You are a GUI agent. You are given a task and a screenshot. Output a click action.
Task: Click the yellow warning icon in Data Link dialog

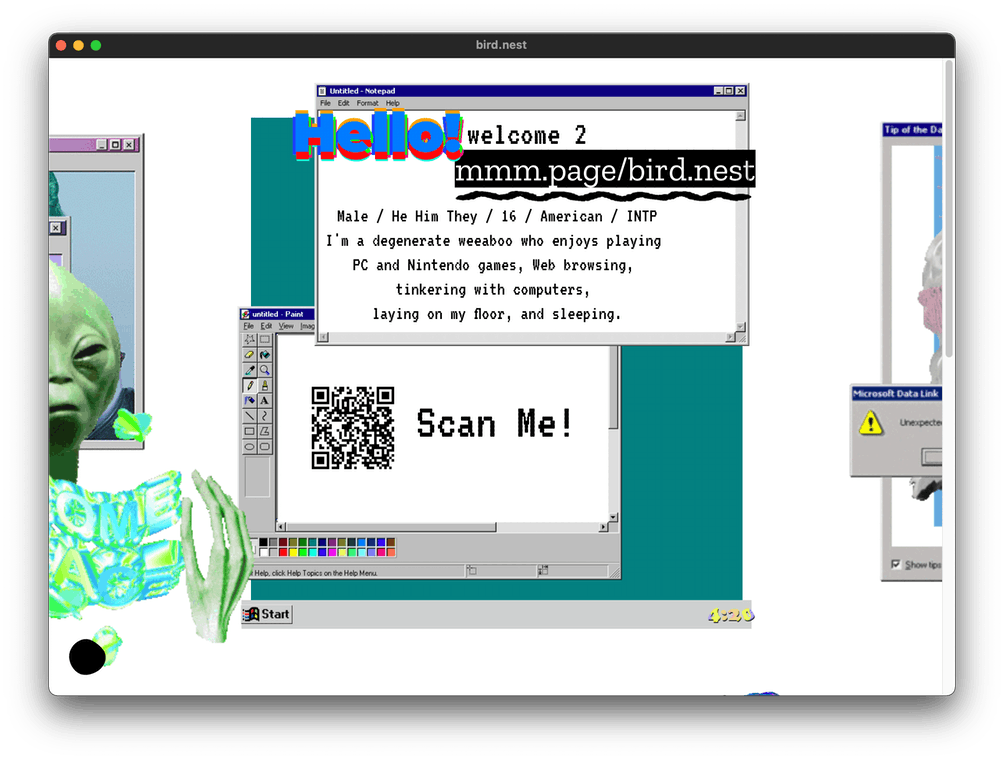click(871, 423)
